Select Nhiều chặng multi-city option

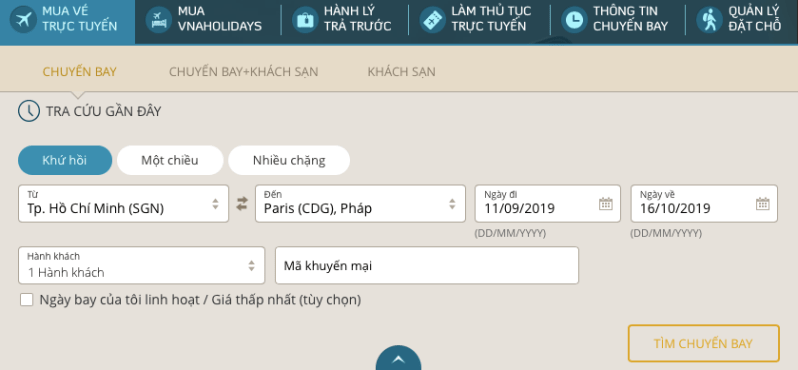point(289,160)
